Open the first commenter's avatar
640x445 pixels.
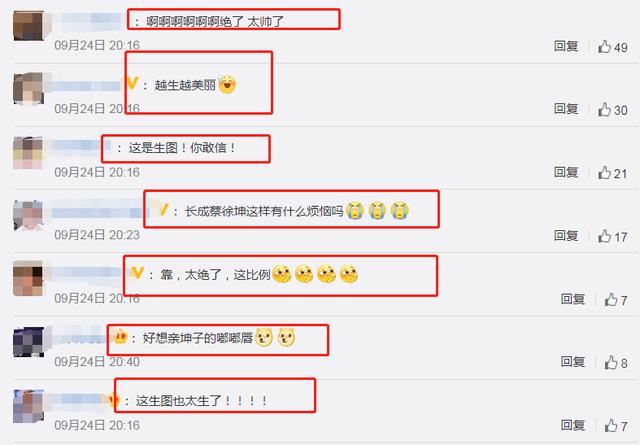(28, 26)
